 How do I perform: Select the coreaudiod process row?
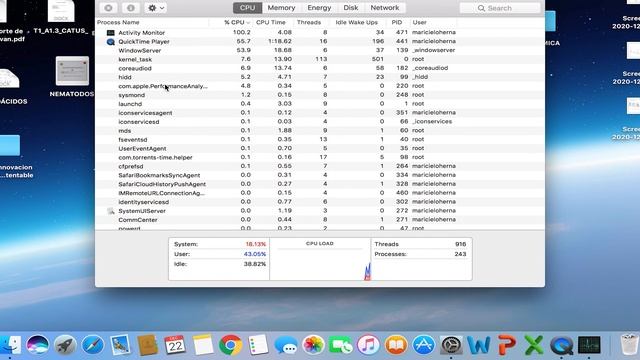tap(320, 68)
